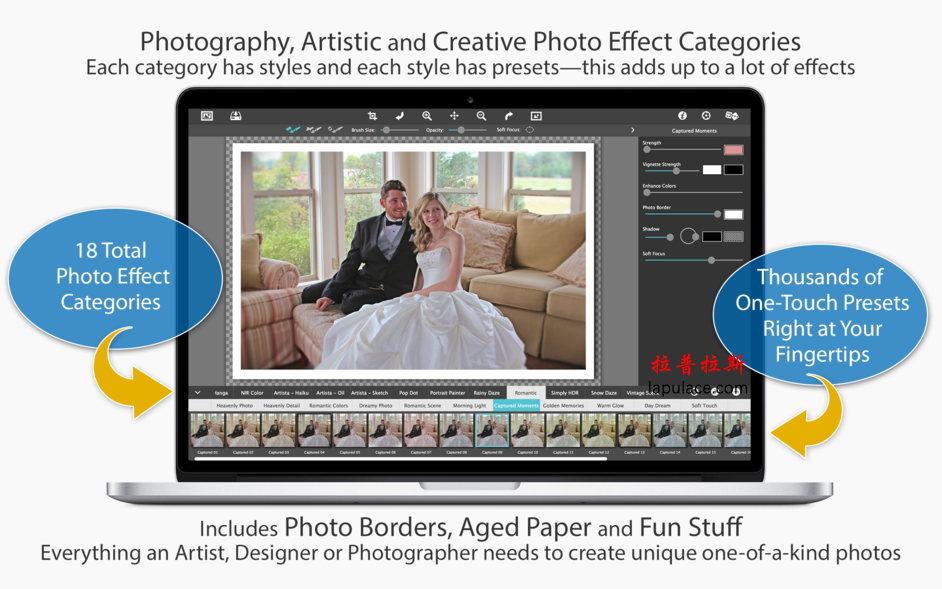This screenshot has width=942, height=589.
Task: Select the Move/Pan tool icon
Action: click(455, 116)
